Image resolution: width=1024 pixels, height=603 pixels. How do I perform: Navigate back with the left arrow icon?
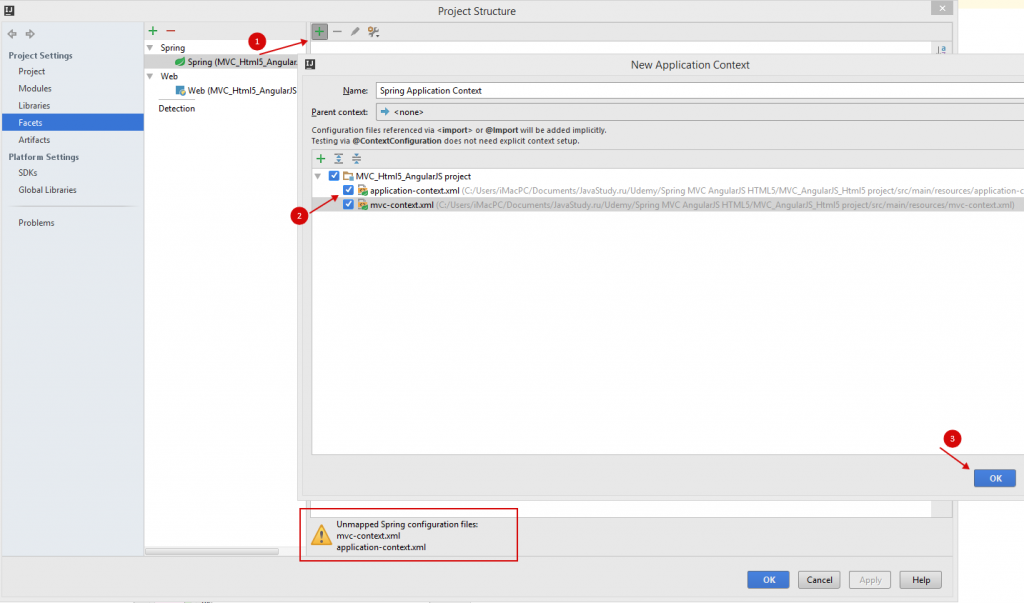coord(12,34)
